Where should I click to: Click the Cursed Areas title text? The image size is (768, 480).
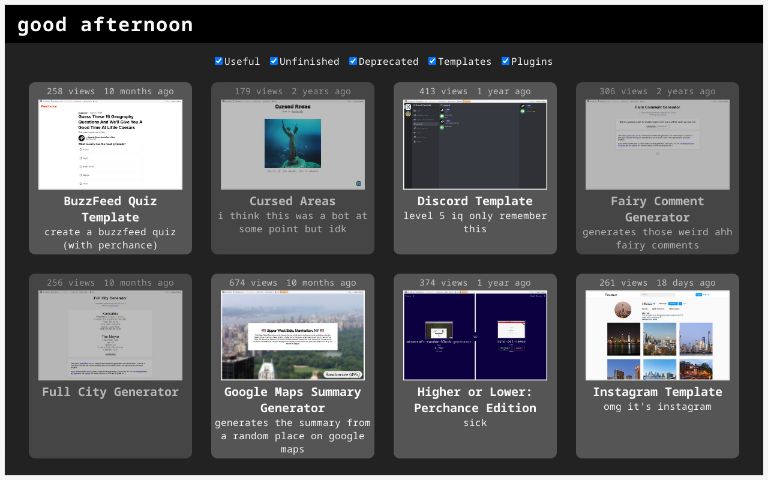coord(292,201)
